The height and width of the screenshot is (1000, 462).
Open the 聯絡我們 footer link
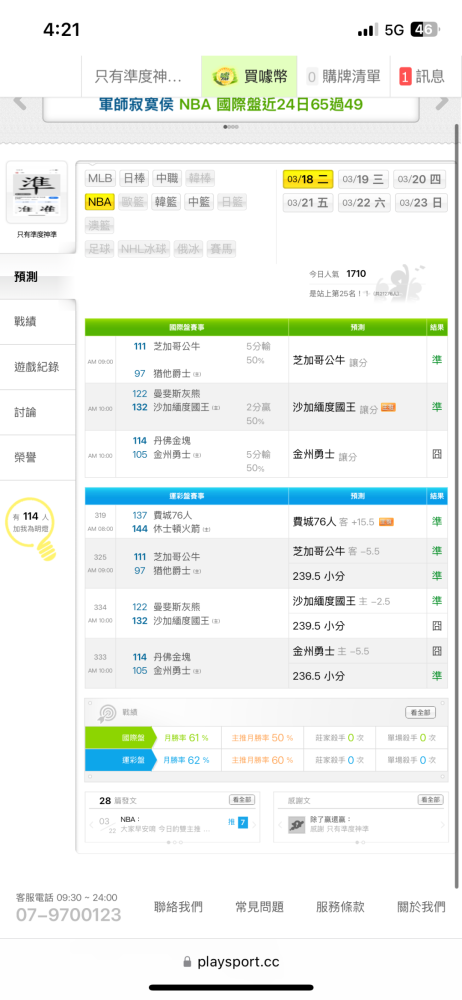[178, 907]
